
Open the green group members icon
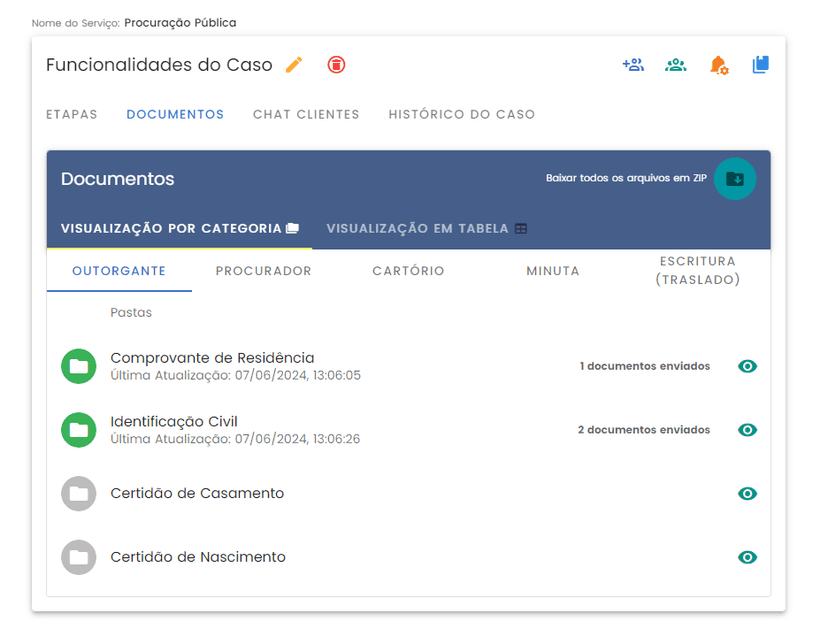coord(676,65)
